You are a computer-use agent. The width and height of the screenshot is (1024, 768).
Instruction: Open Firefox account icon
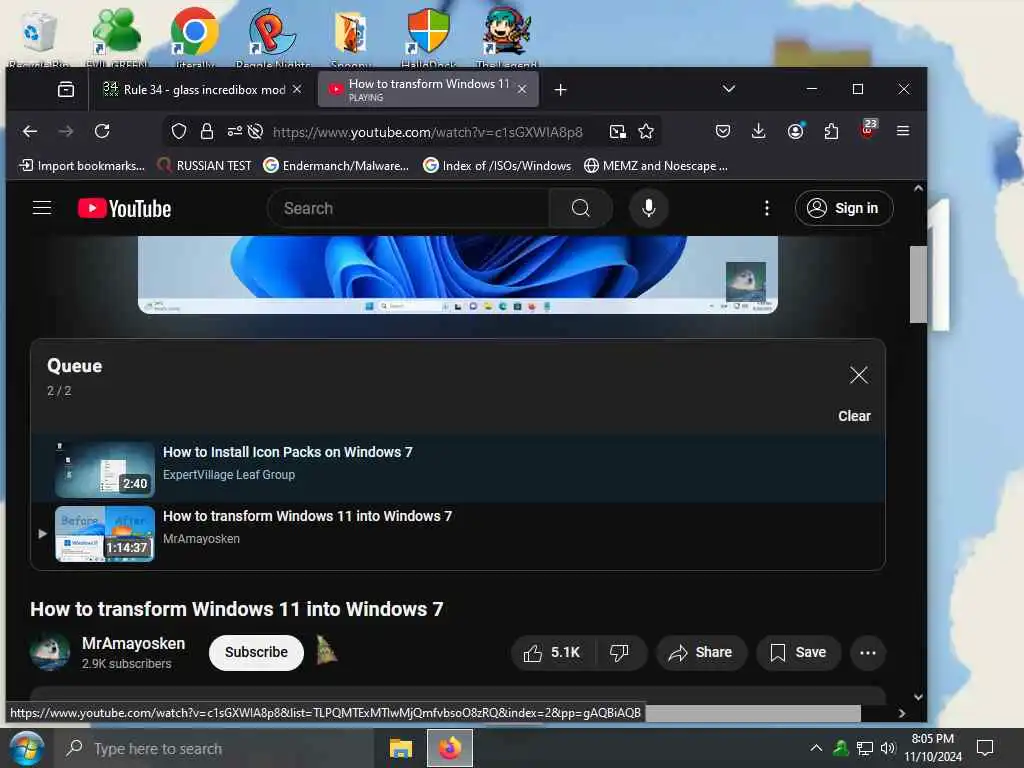point(795,131)
